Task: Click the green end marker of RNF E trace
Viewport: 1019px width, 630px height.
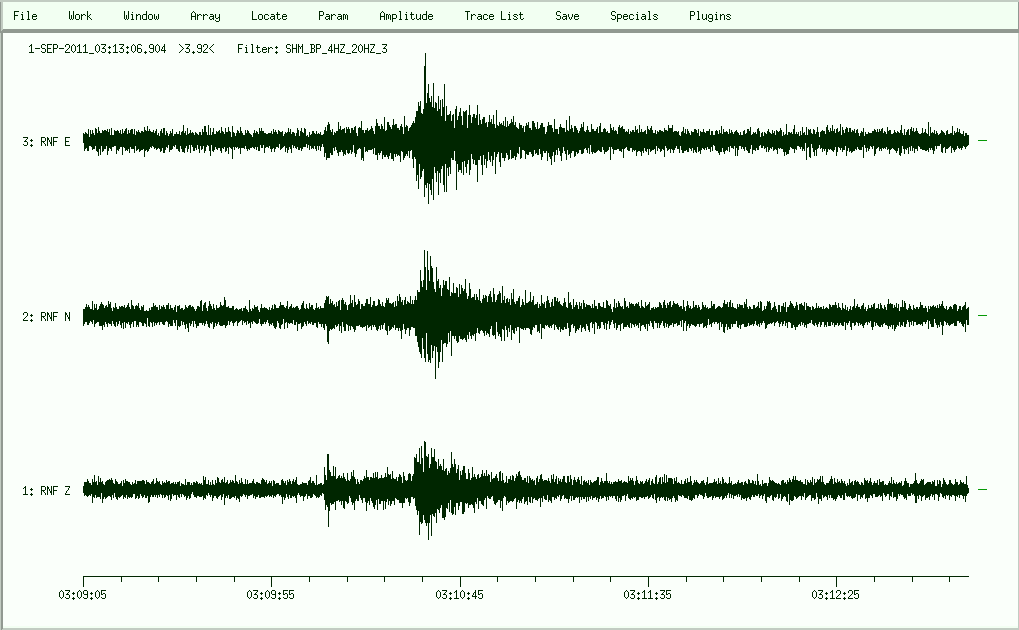Action: (982, 141)
